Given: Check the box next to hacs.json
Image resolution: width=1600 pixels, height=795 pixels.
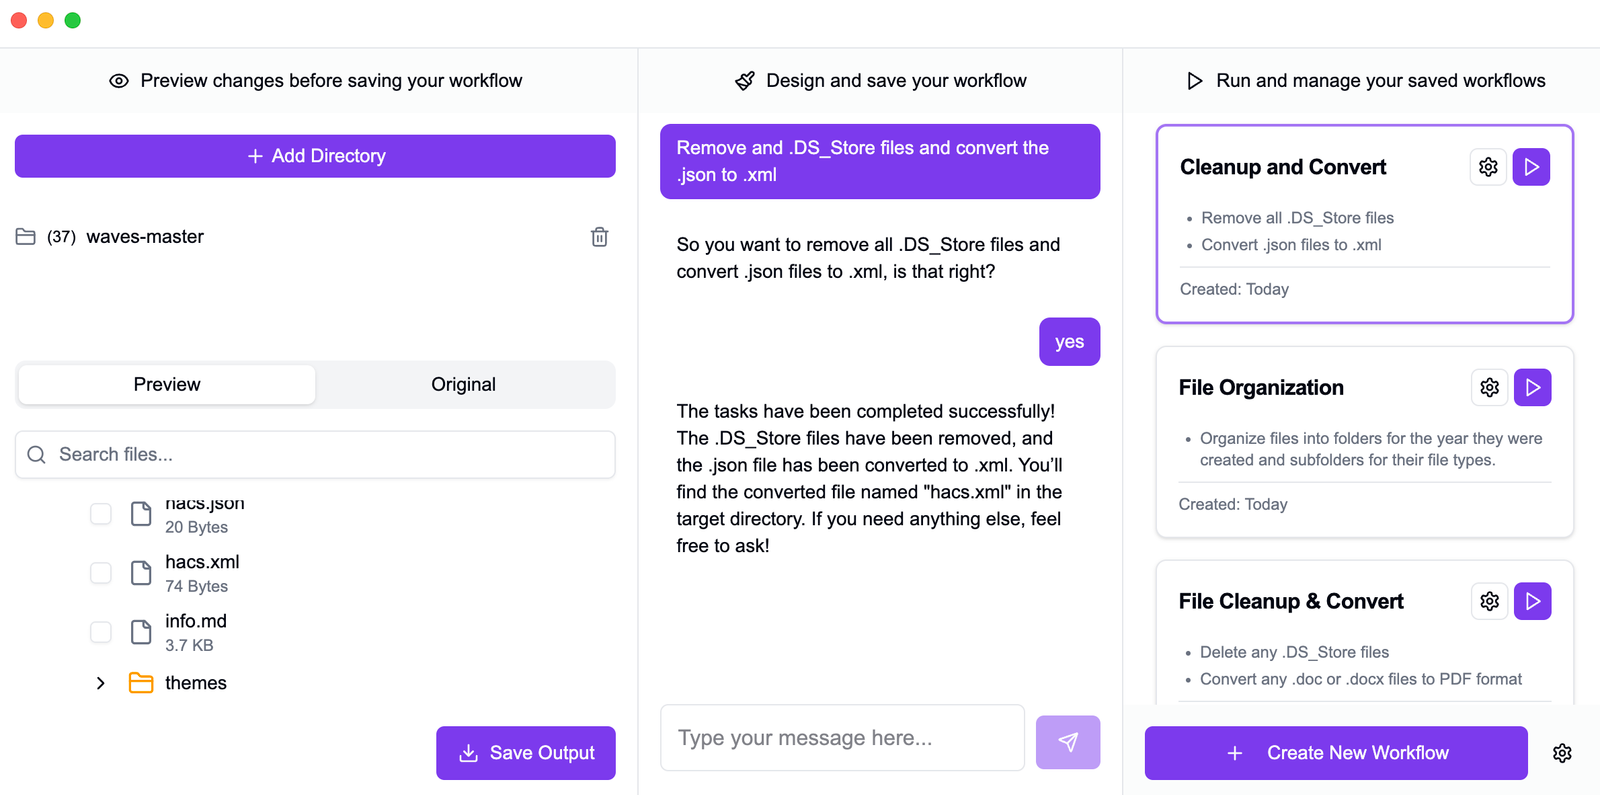Looking at the screenshot, I should tap(101, 514).
